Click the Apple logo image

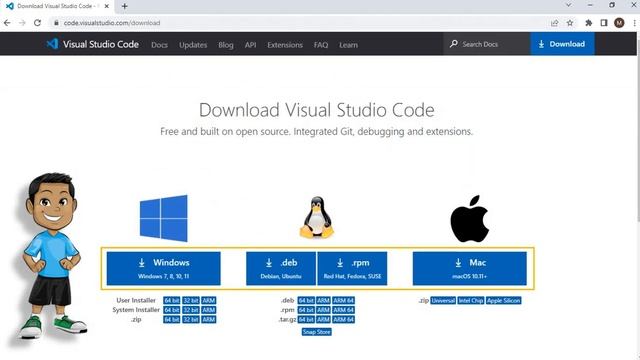[470, 219]
